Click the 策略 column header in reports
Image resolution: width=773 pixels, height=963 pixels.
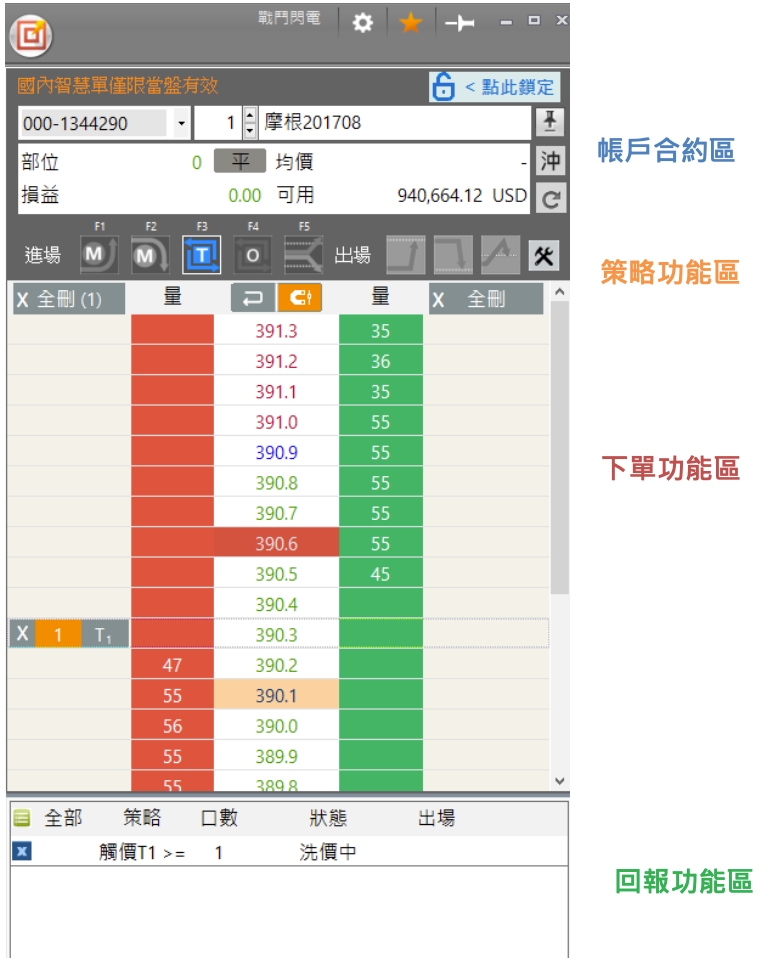point(142,818)
